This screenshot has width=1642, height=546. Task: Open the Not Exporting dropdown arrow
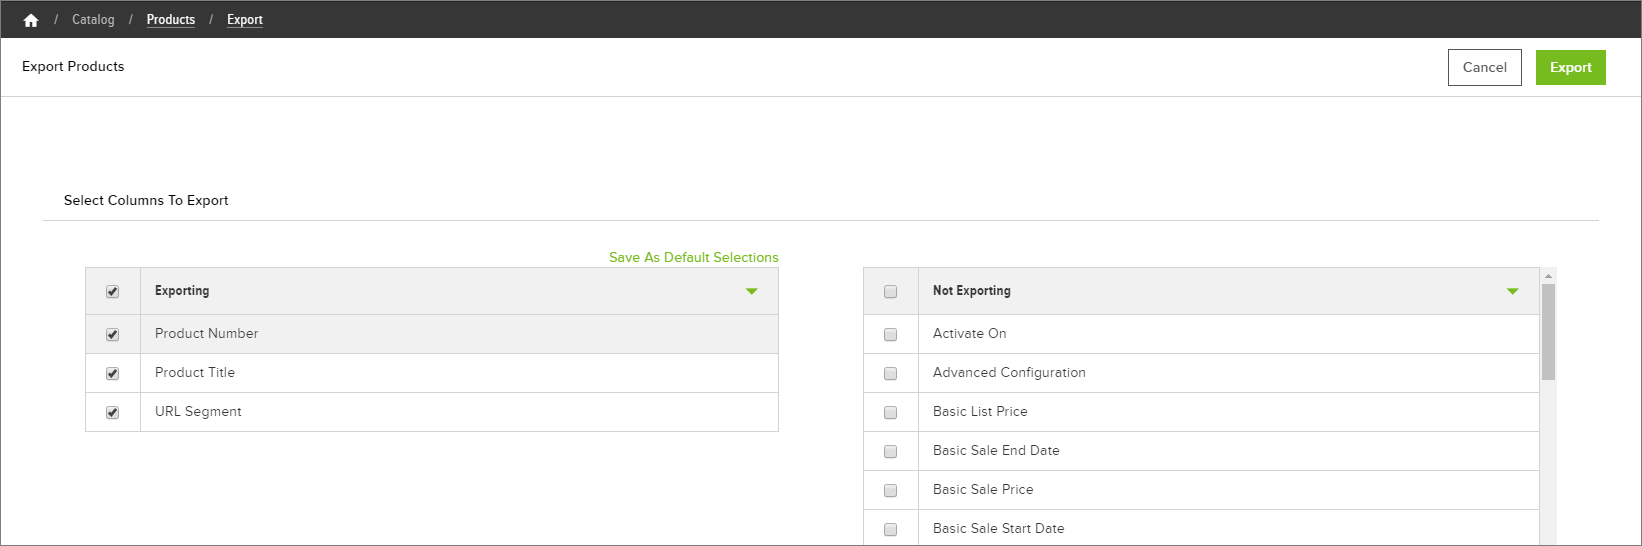point(1512,291)
